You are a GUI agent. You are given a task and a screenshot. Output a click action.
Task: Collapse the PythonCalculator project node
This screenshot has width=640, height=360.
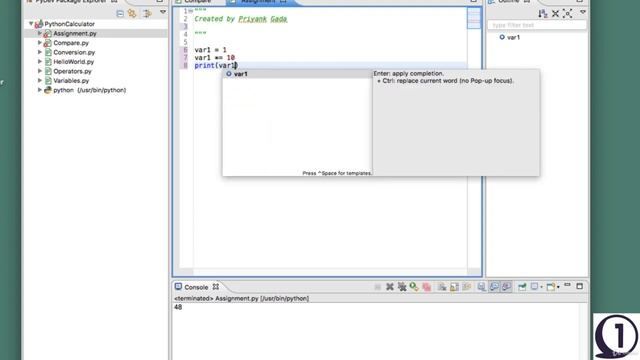pyautogui.click(x=31, y=24)
